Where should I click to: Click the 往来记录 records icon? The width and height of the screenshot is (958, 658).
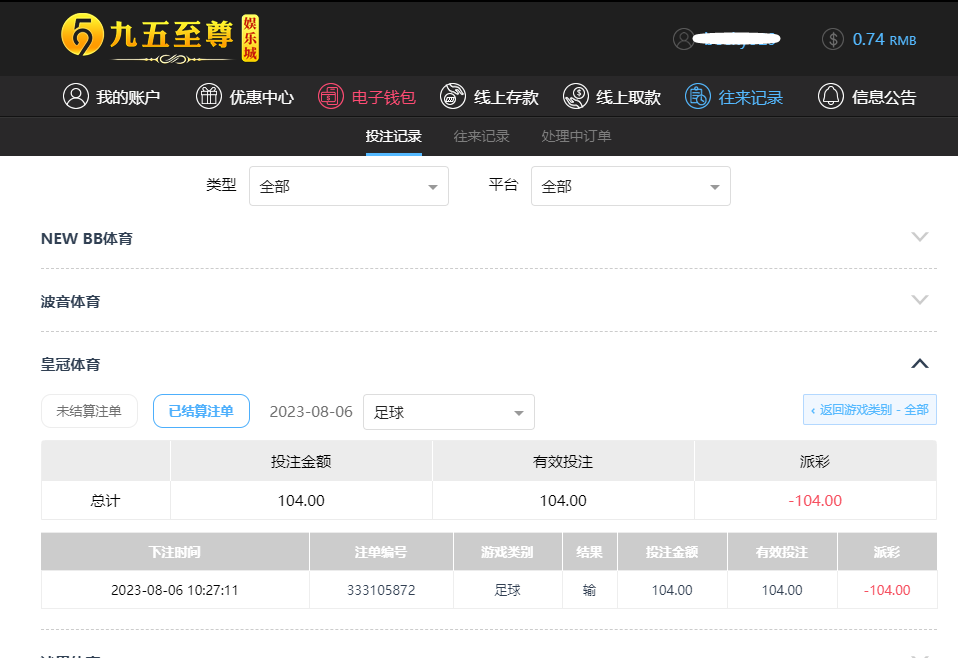698,96
